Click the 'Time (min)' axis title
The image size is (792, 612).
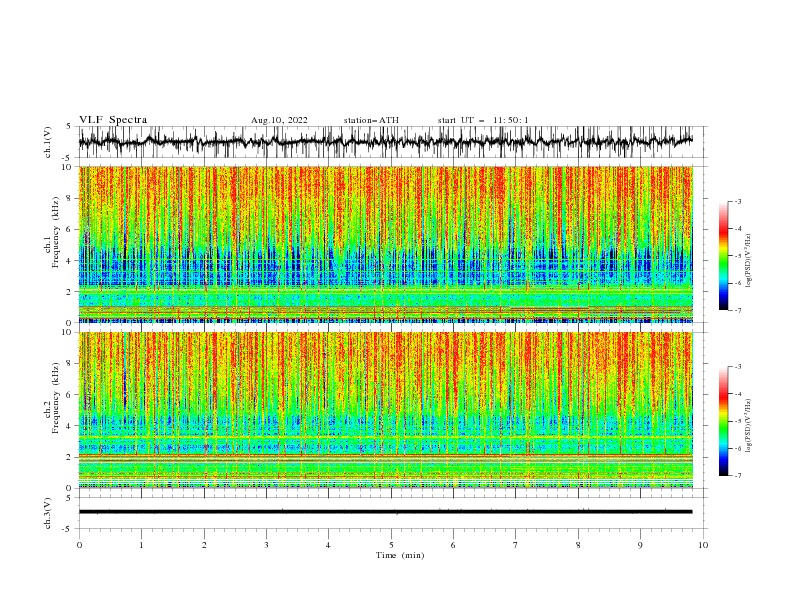pos(400,555)
